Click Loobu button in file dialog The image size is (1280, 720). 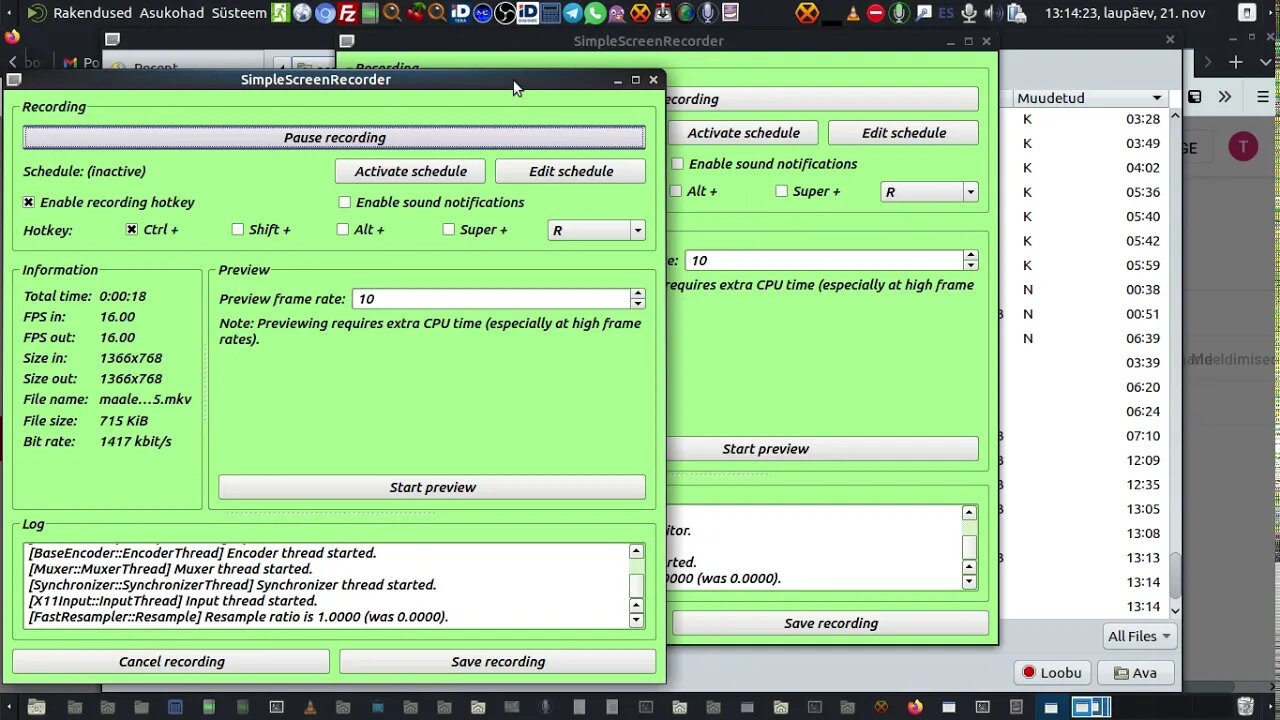1052,673
